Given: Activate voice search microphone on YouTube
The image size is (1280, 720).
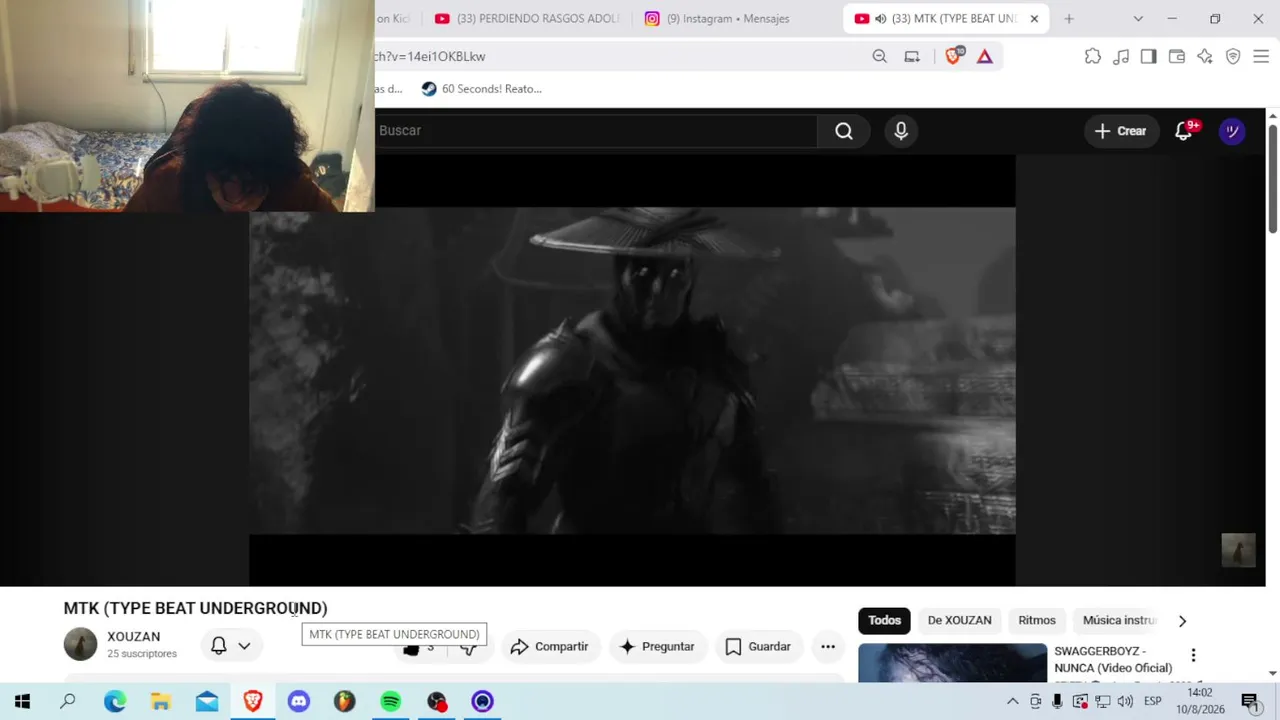Looking at the screenshot, I should tap(901, 131).
